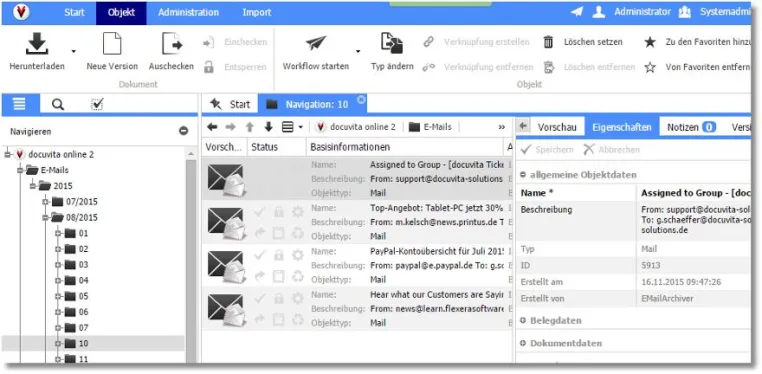Collapse the docuvita online 2 tree node
The height and width of the screenshot is (374, 762).
[7, 154]
